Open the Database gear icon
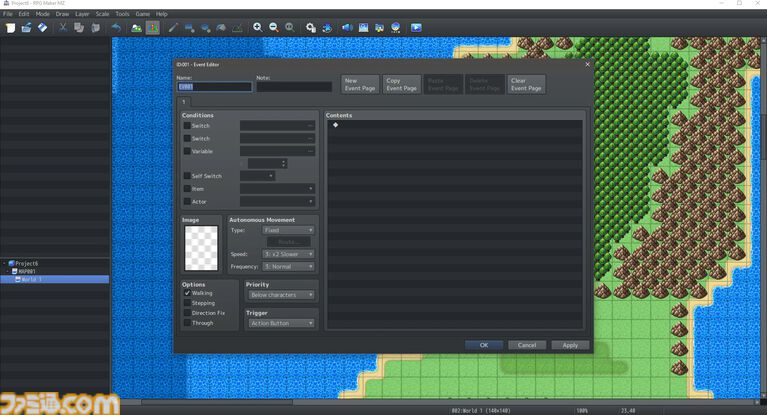 pos(311,28)
